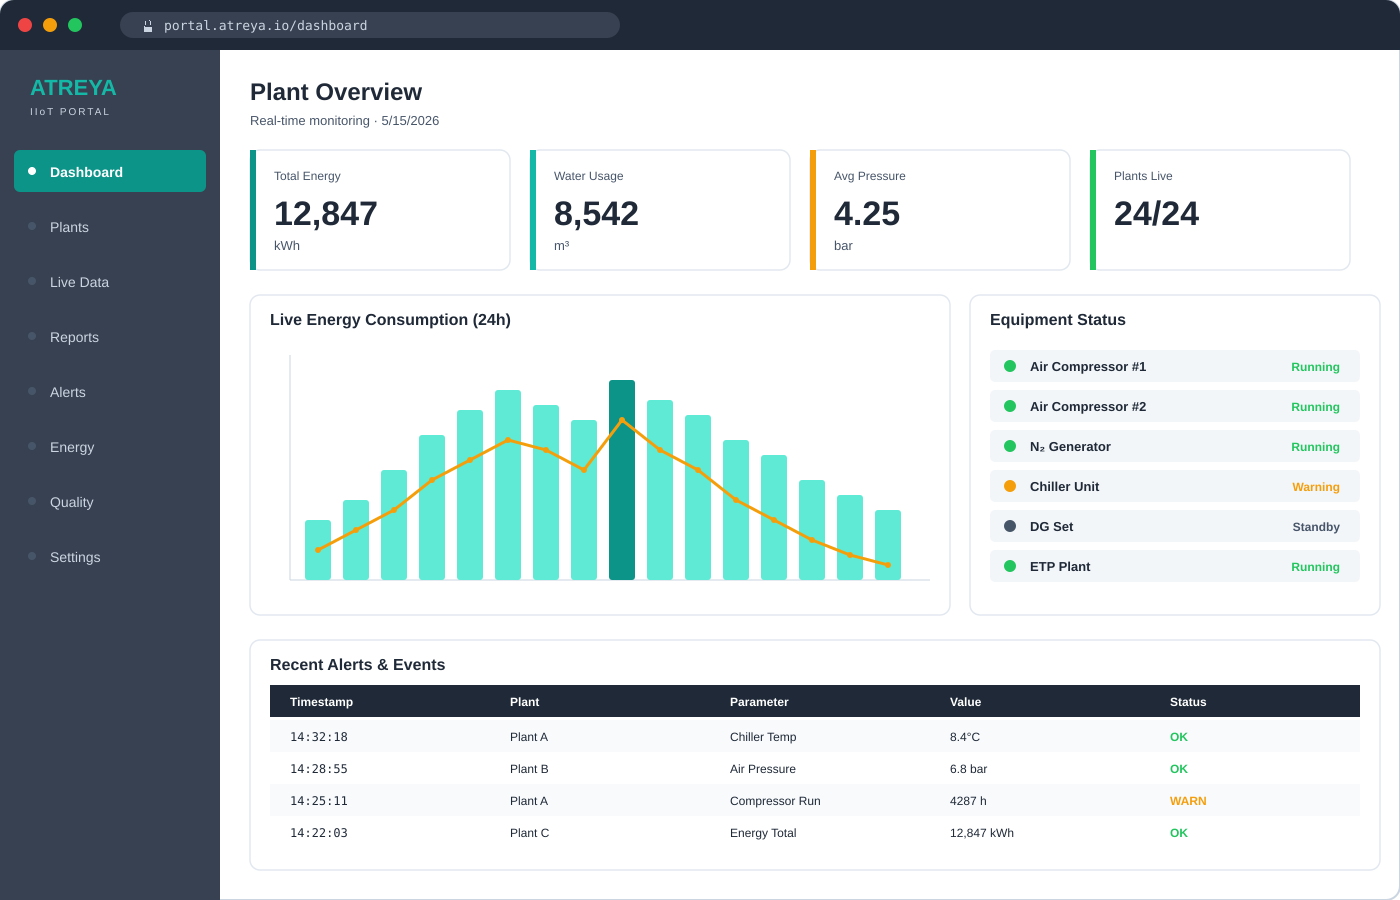Click the N₂ Generator green status dot

(x=1010, y=446)
